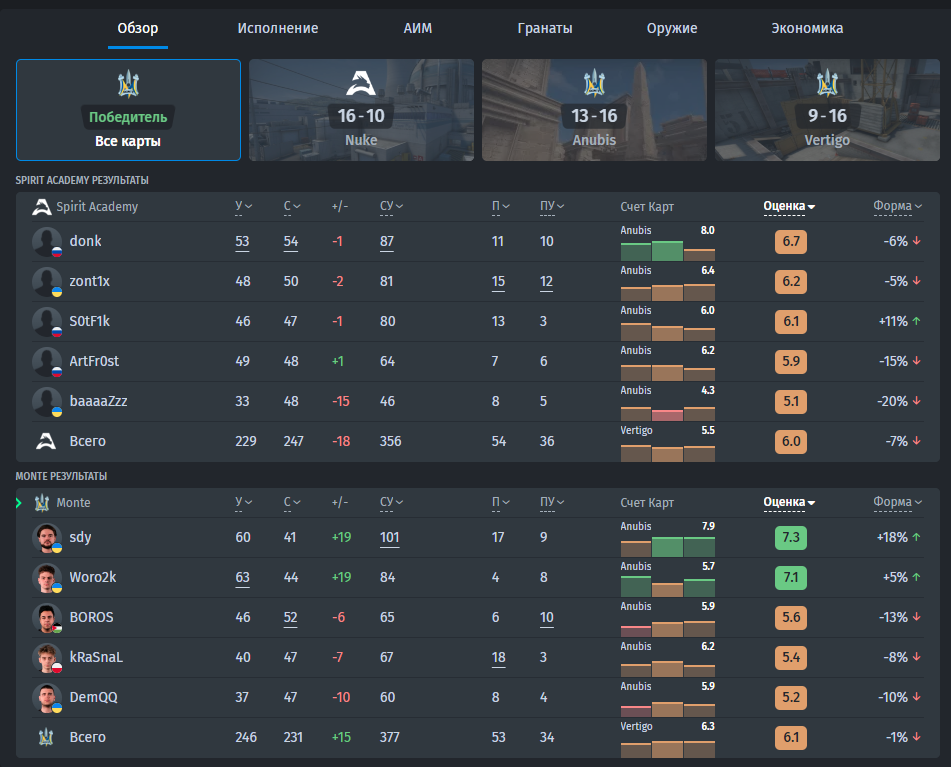The height and width of the screenshot is (767, 951).
Task: Click sdy's avatar photo
Action: (x=47, y=537)
